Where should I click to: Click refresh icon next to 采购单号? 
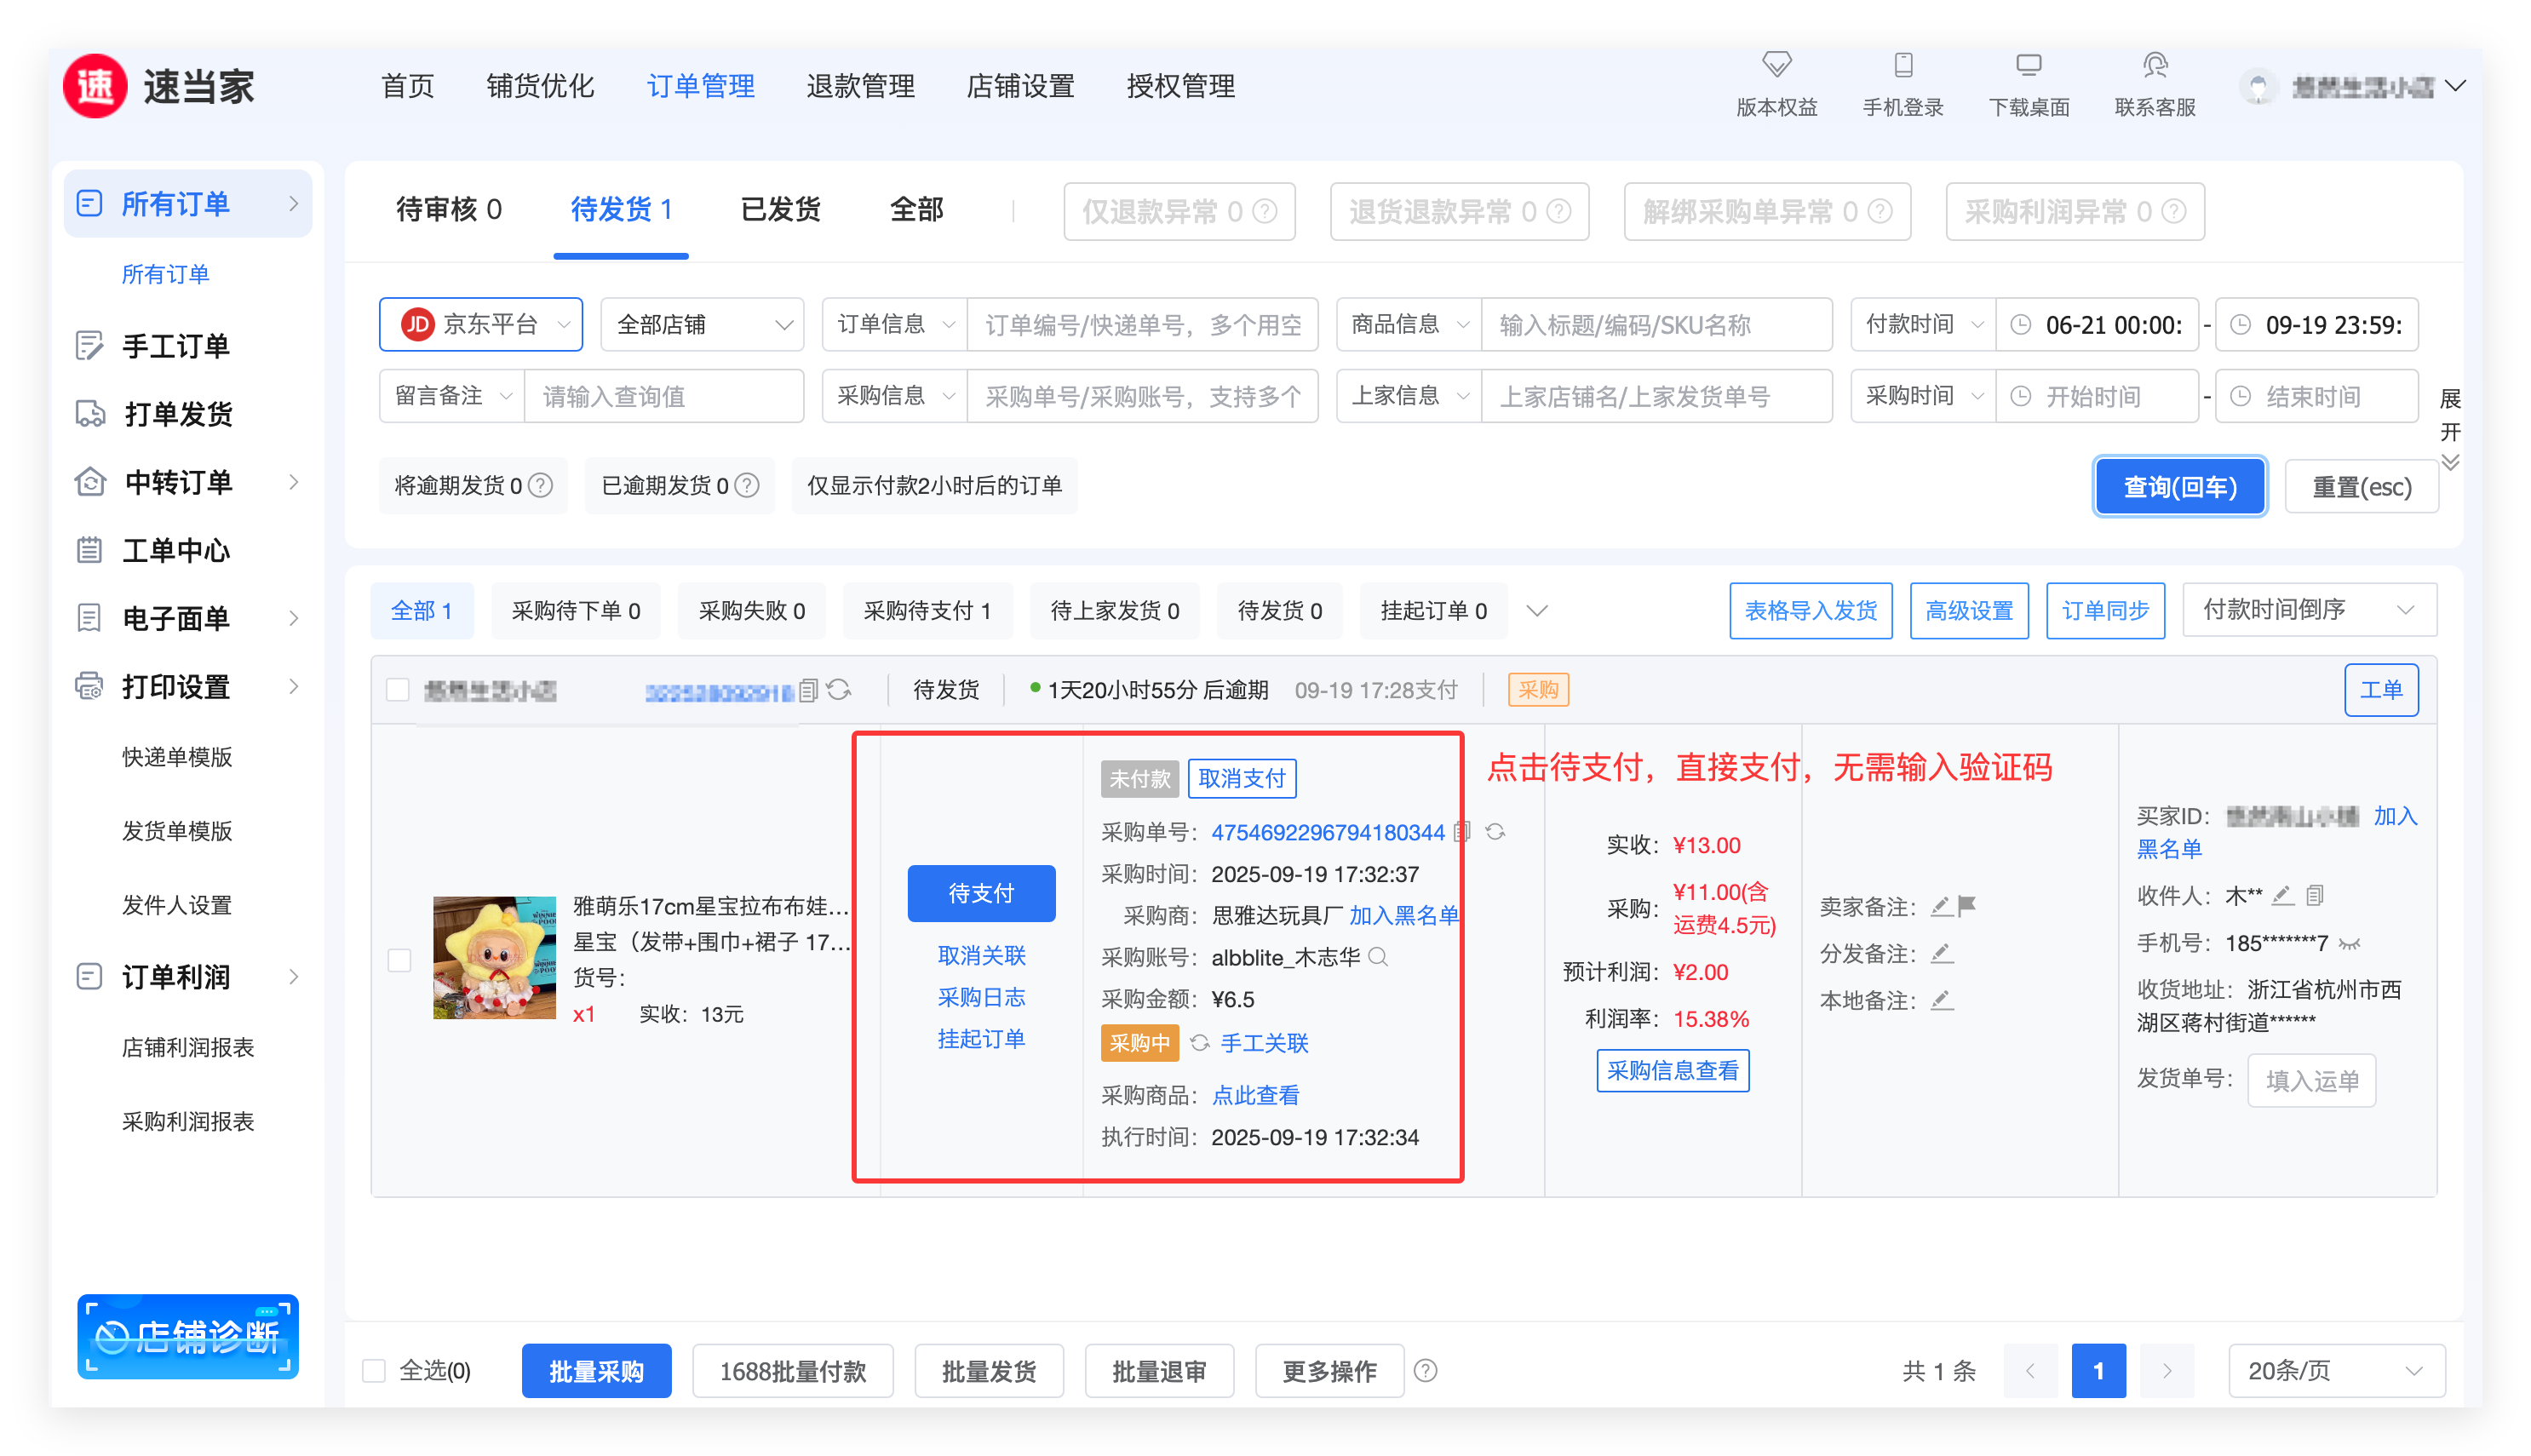1495,832
